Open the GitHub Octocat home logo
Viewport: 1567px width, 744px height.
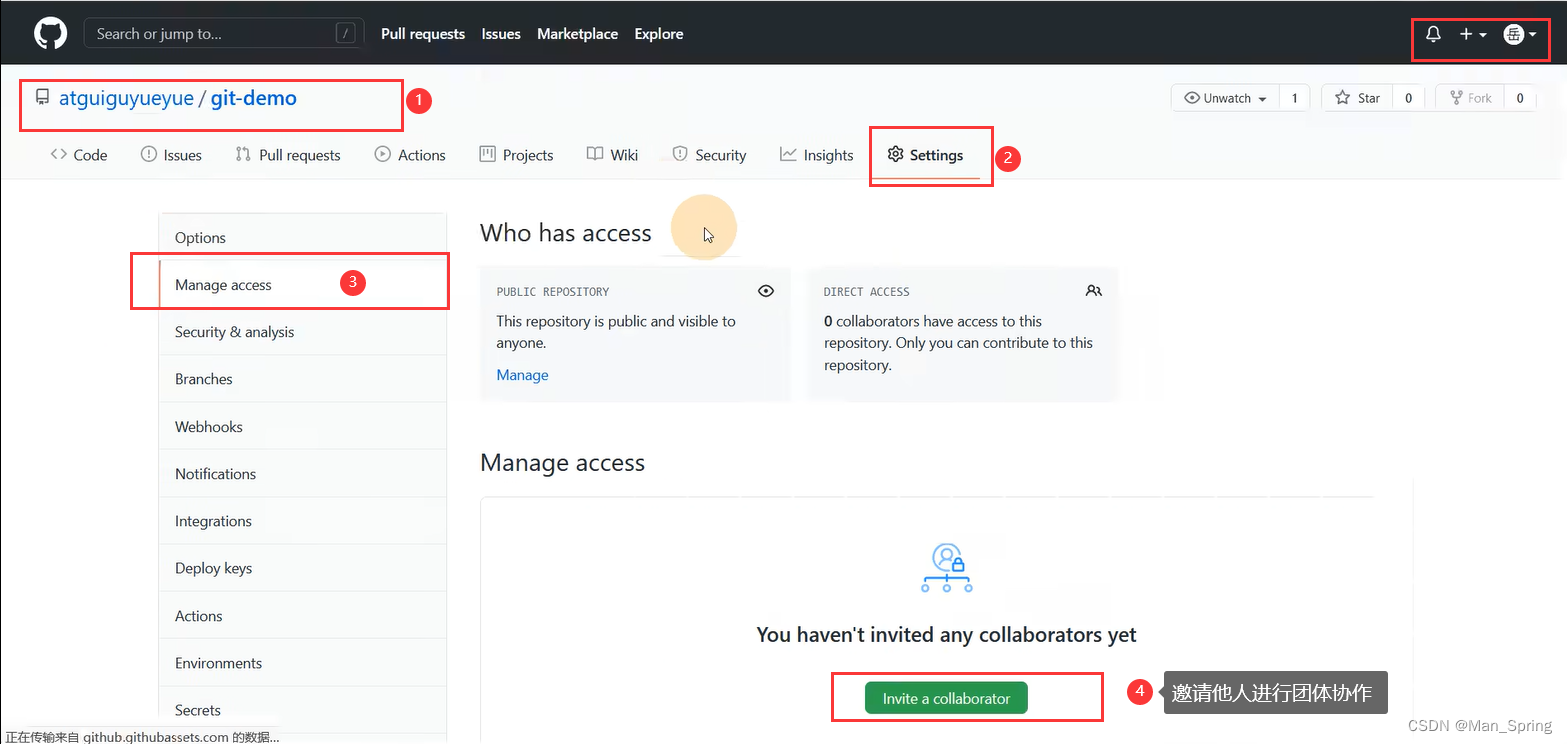point(50,33)
